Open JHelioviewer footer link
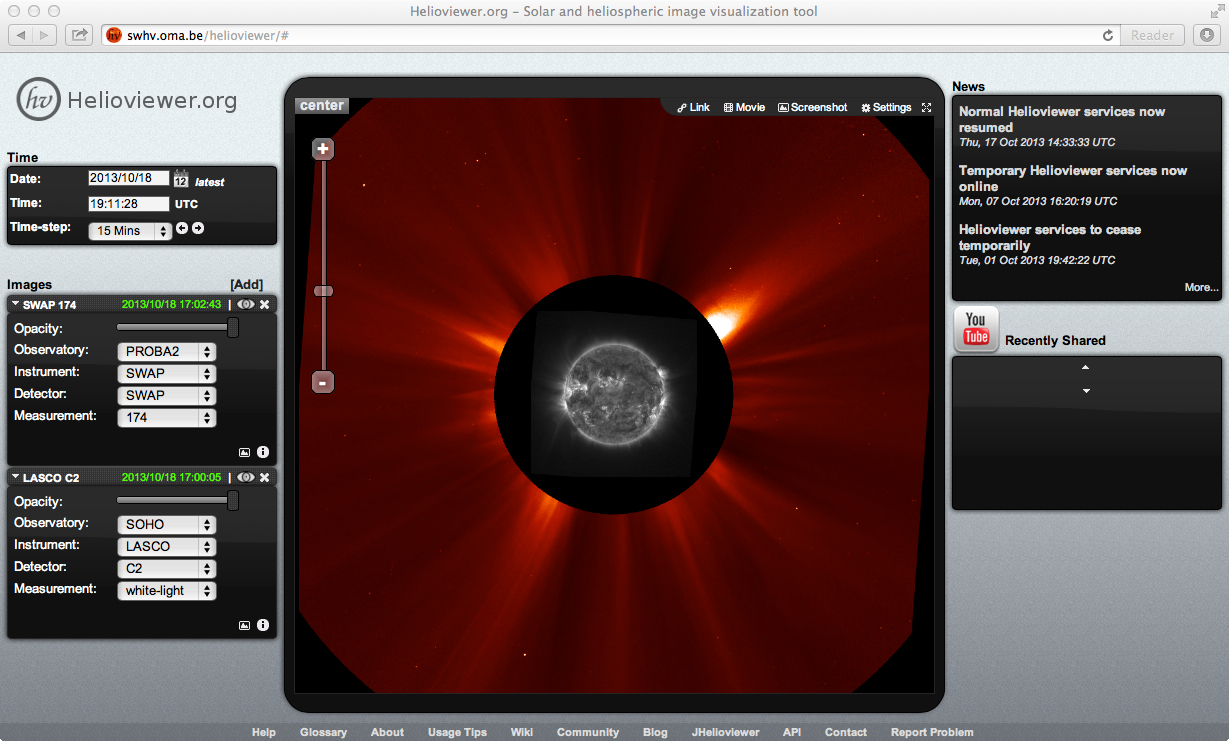 pyautogui.click(x=725, y=732)
